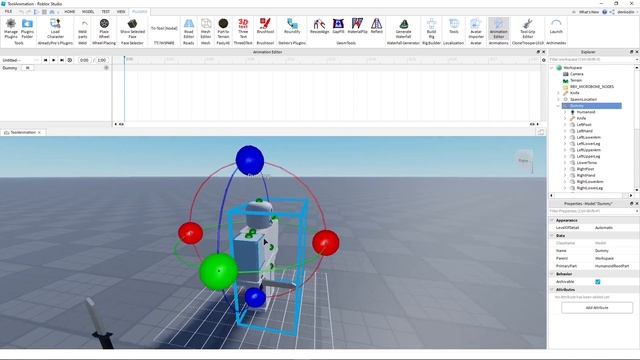Launch the Load Character plugin

pos(55,28)
